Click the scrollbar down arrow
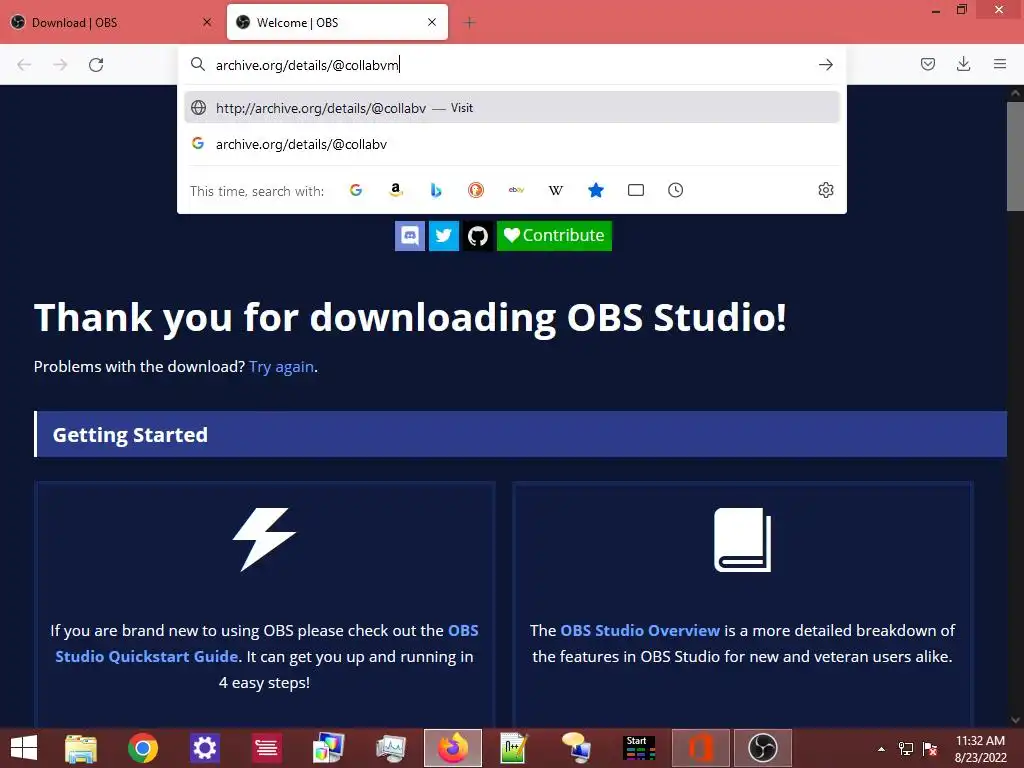This screenshot has width=1024, height=768. pyautogui.click(x=1015, y=720)
